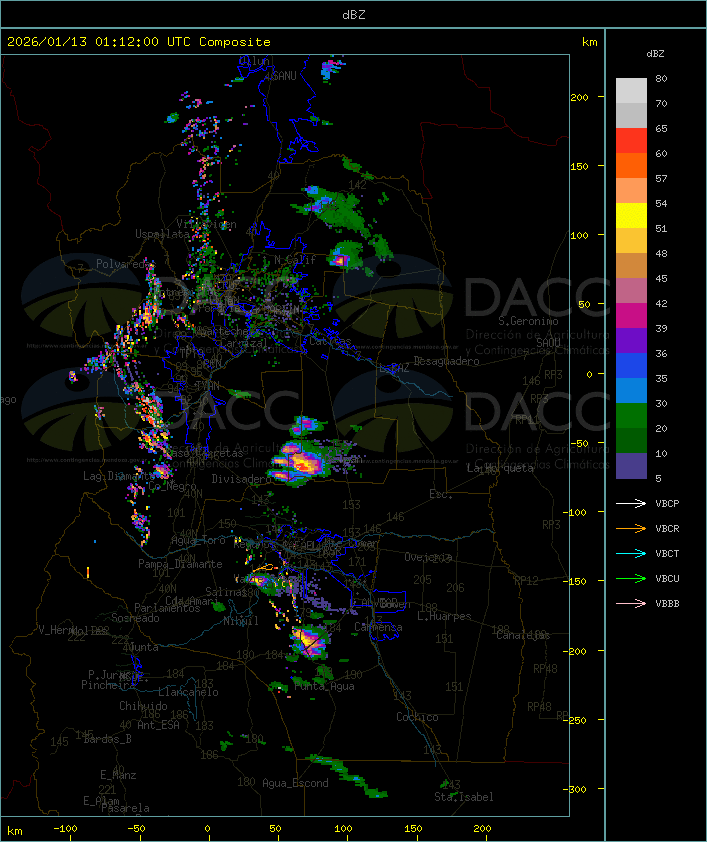Click the storm cell north of Punta_Agua
The height and width of the screenshot is (842, 707).
coord(309,642)
